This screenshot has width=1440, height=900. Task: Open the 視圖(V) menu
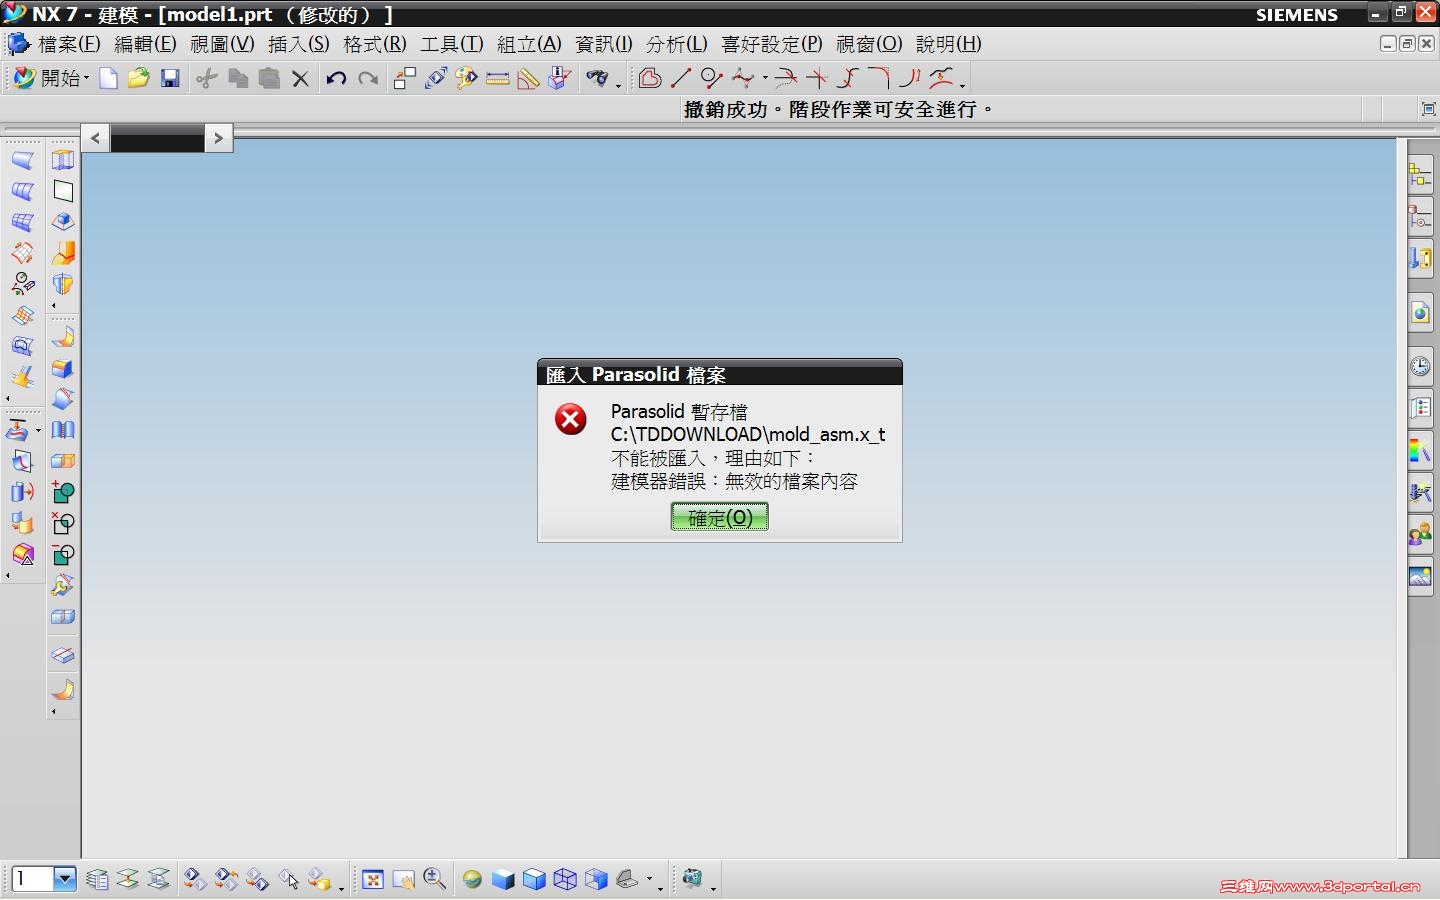click(x=222, y=44)
